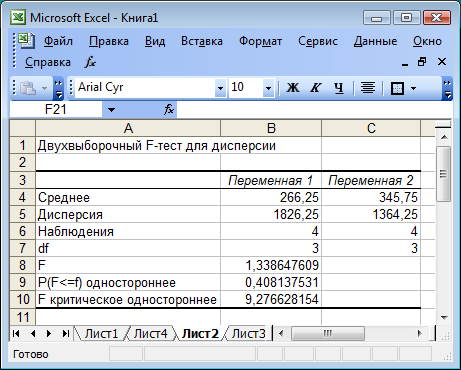Click the Select All corner button

tap(22, 128)
